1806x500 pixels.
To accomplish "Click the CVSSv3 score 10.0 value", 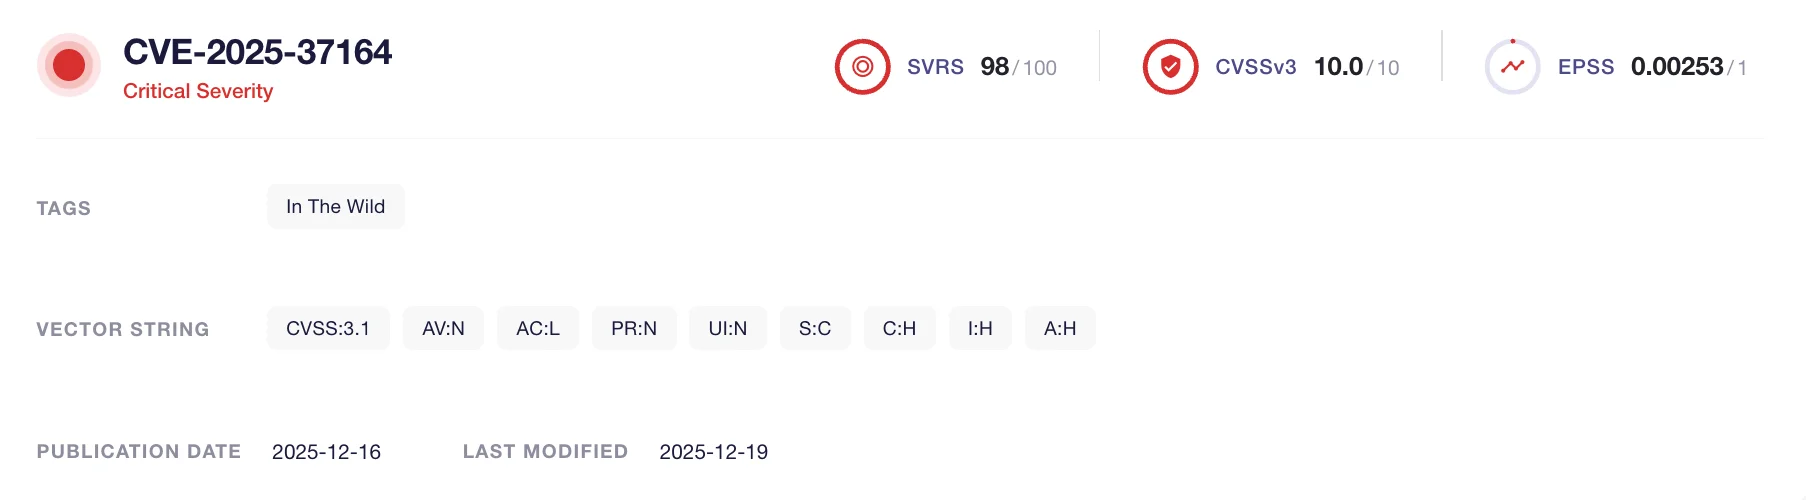I will pyautogui.click(x=1338, y=67).
